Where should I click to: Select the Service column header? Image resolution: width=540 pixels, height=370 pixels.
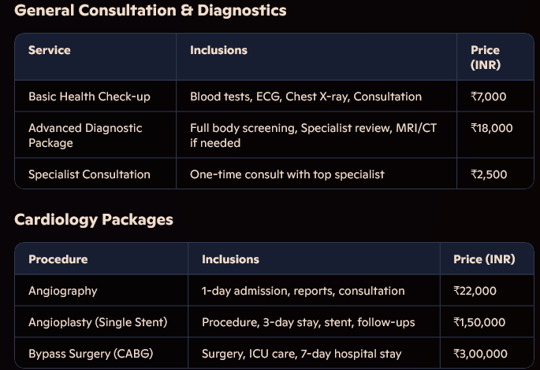49,50
